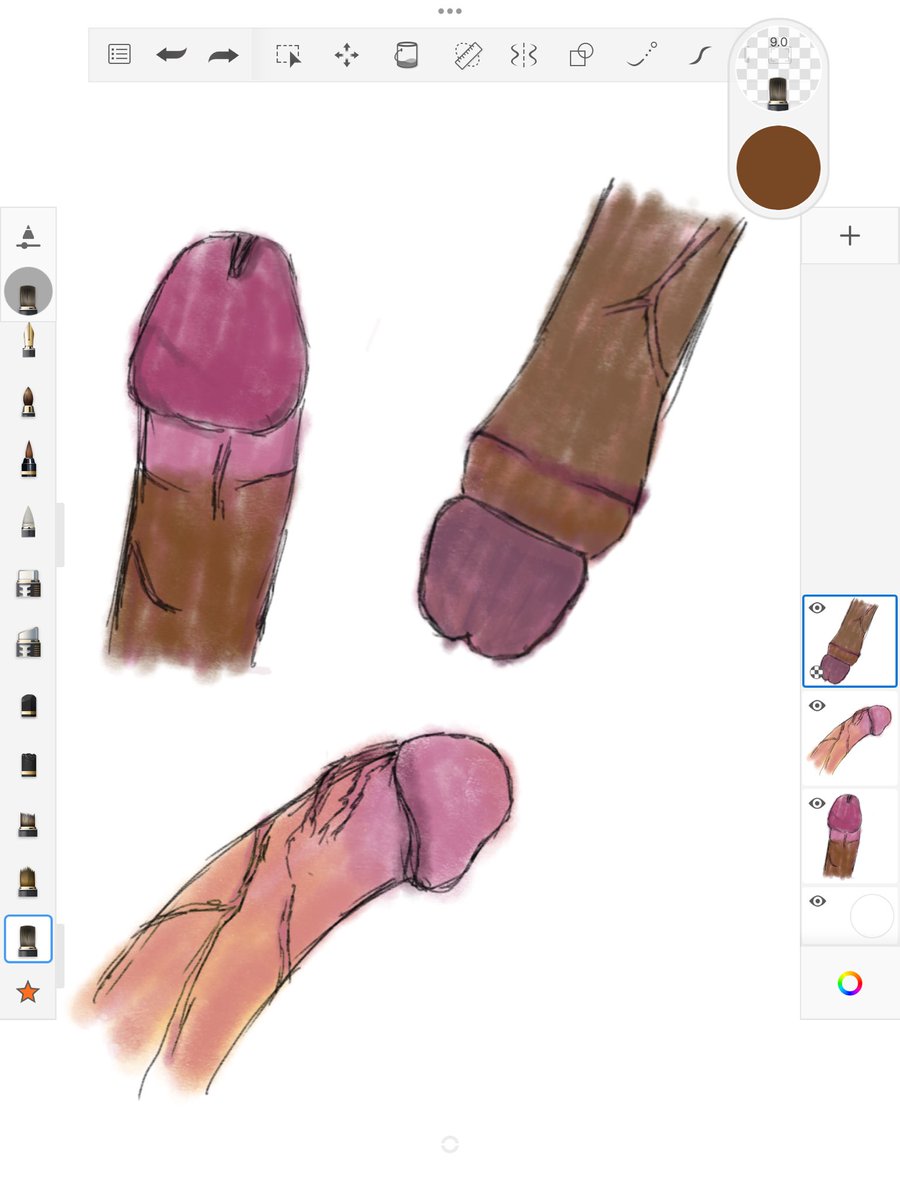Redo the undone stroke
This screenshot has height=1200, width=900.
coord(223,55)
